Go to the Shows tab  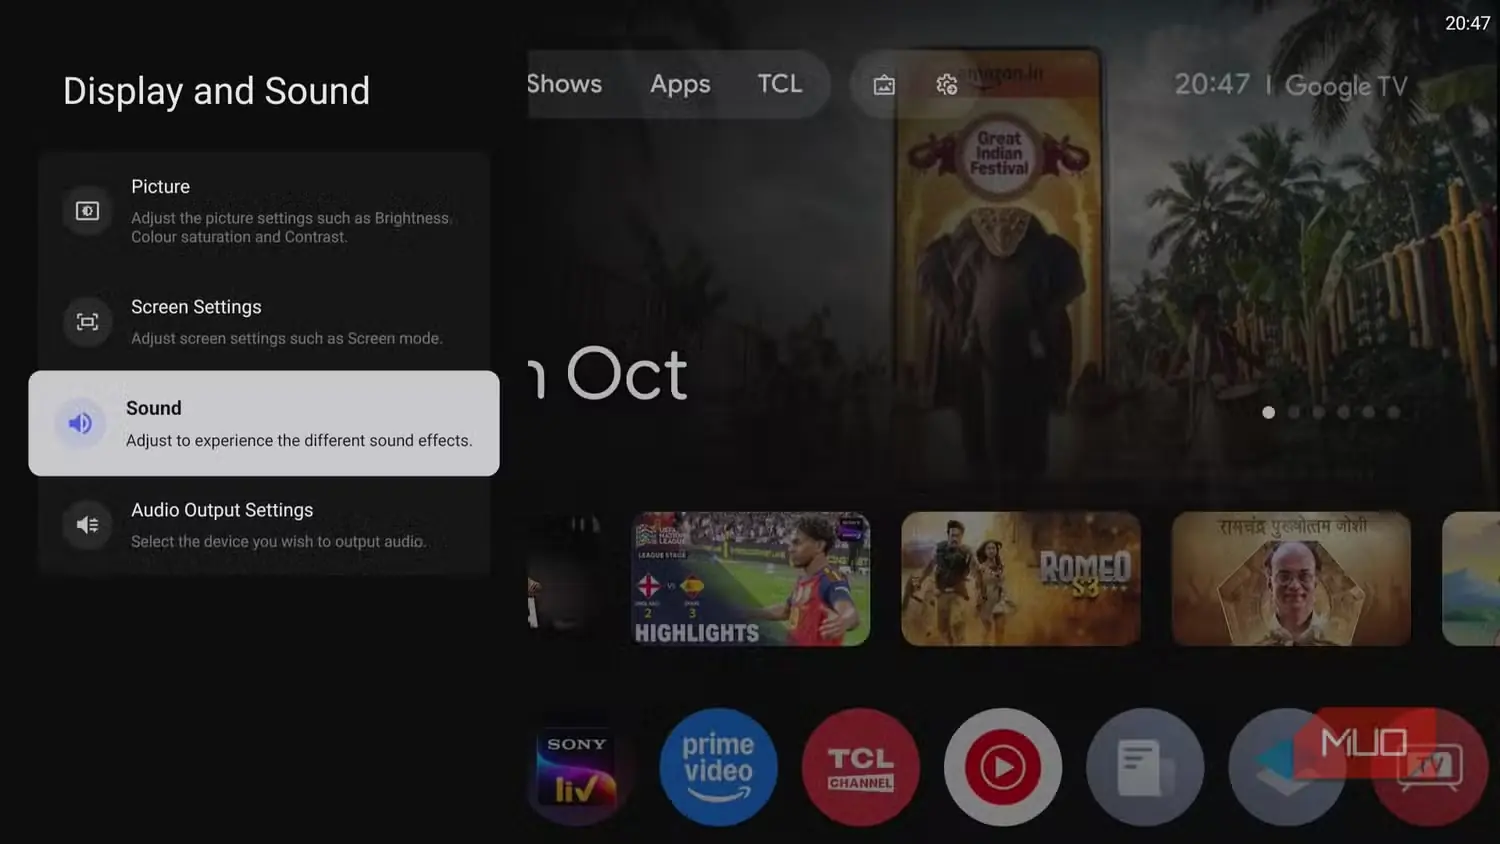pyautogui.click(x=565, y=84)
